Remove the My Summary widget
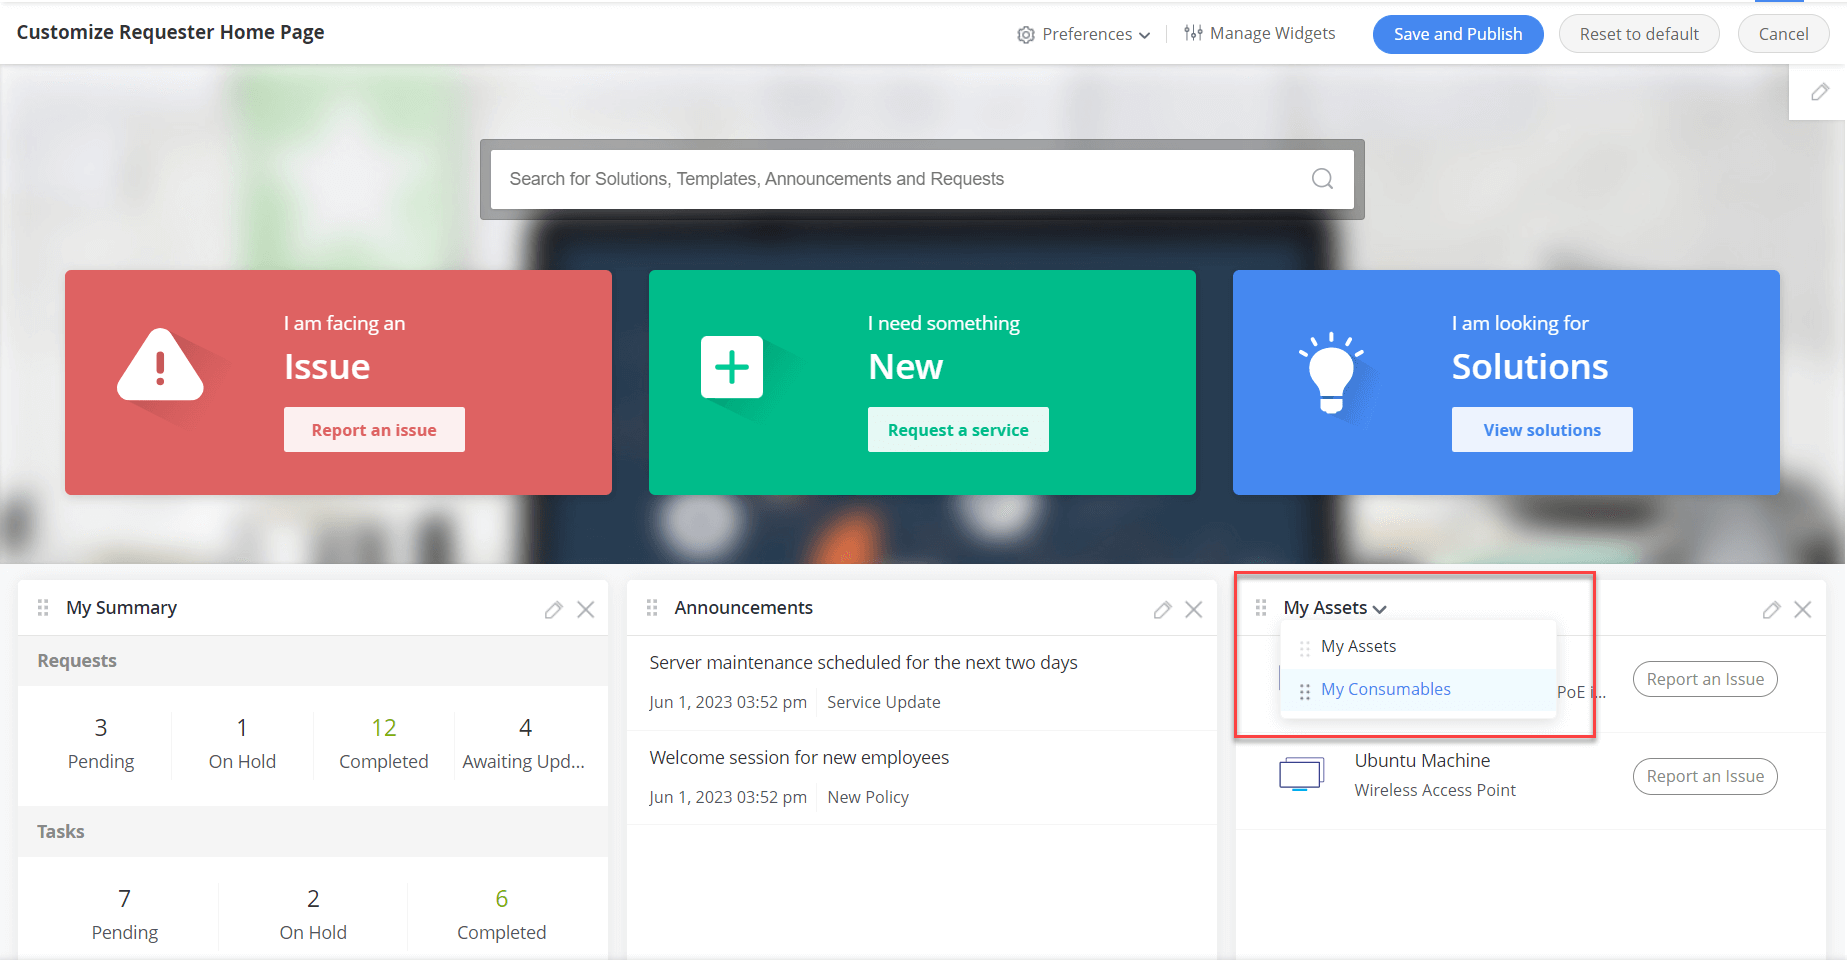 point(586,610)
